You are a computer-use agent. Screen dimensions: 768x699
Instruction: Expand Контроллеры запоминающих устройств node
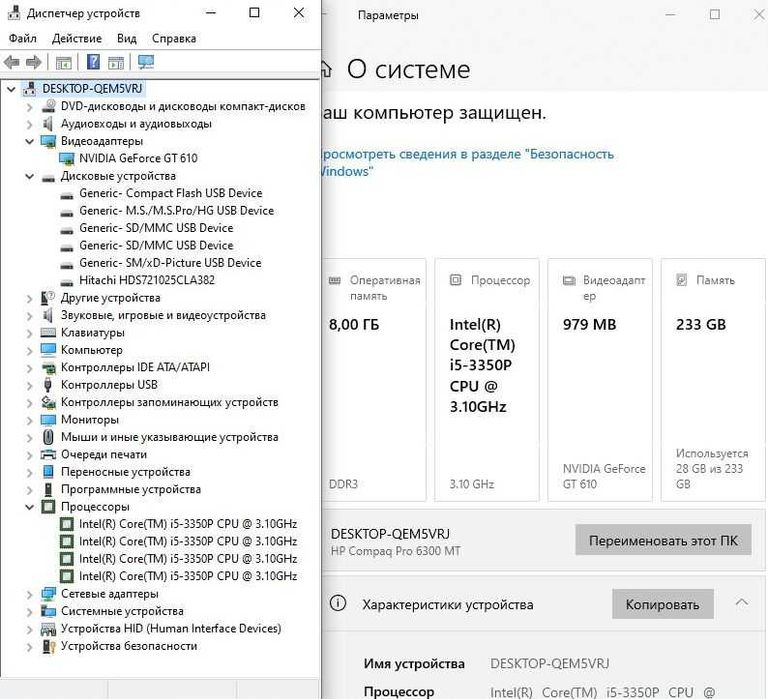point(29,402)
